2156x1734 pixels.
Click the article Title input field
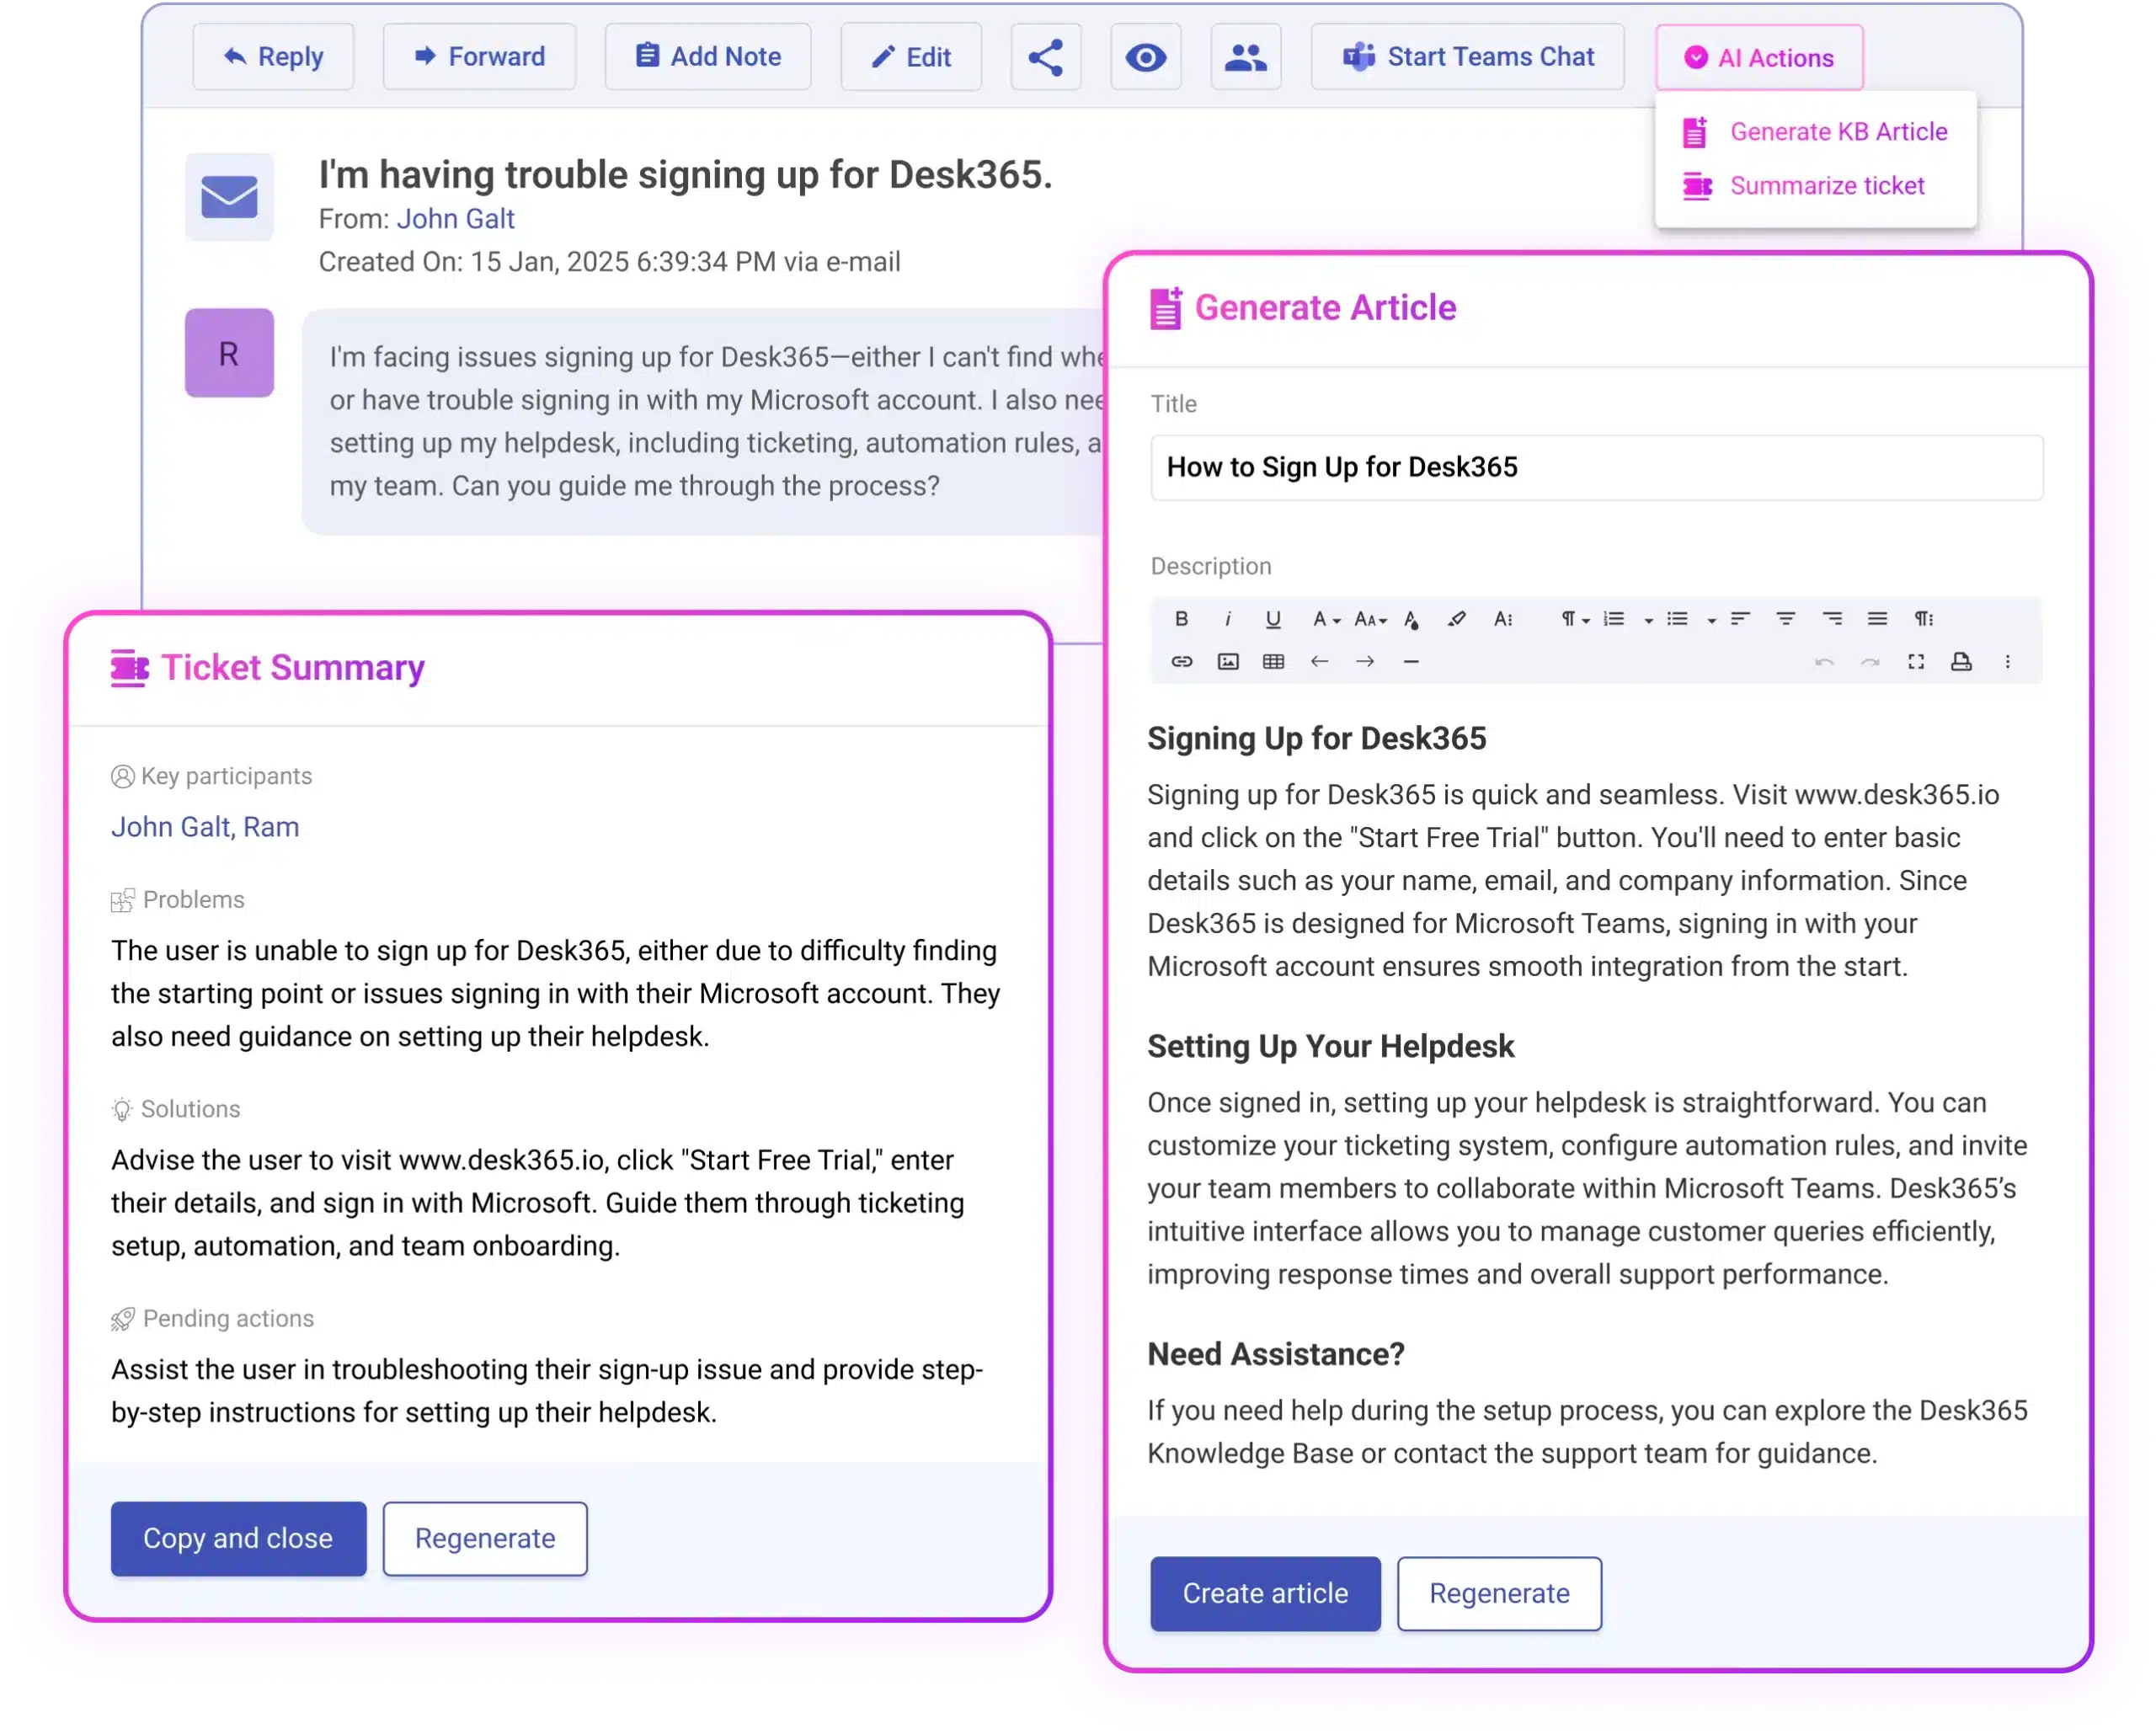(1595, 467)
